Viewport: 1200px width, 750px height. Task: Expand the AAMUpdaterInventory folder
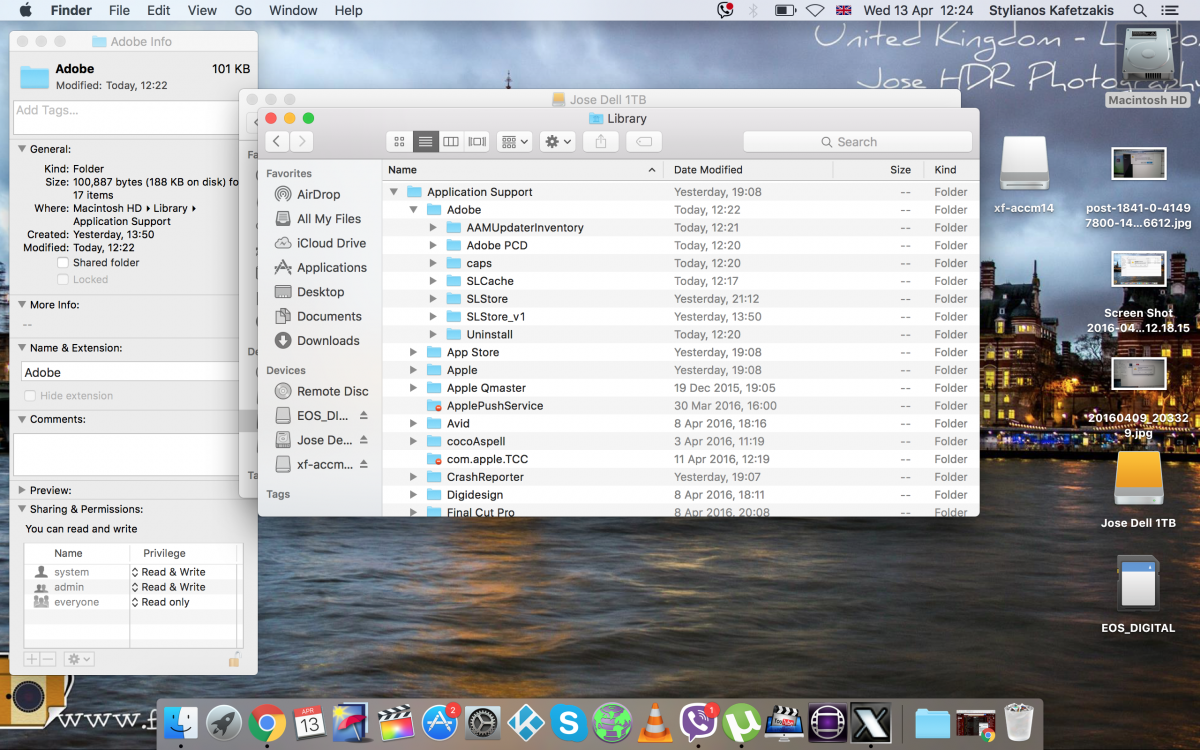pos(433,228)
